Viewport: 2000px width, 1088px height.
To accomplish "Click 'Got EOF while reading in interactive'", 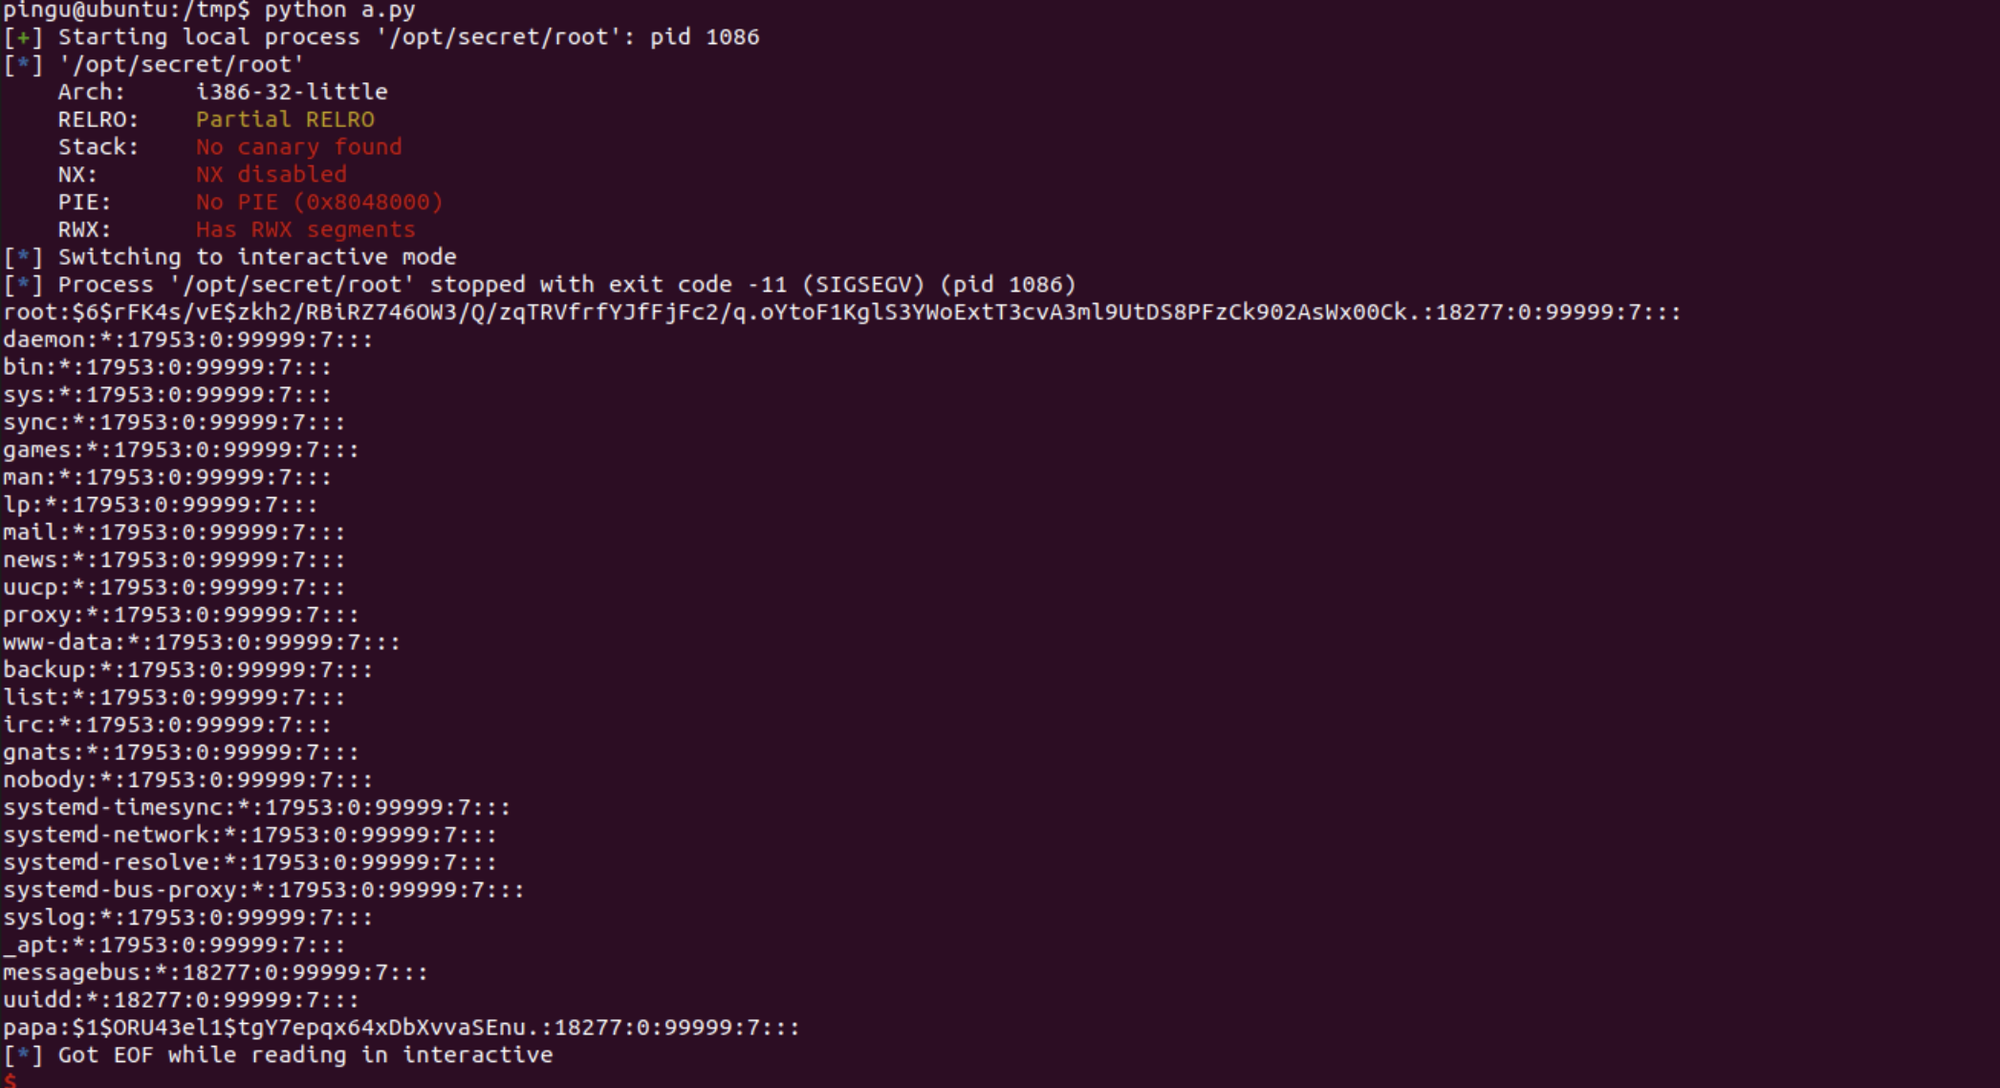I will tap(305, 1055).
